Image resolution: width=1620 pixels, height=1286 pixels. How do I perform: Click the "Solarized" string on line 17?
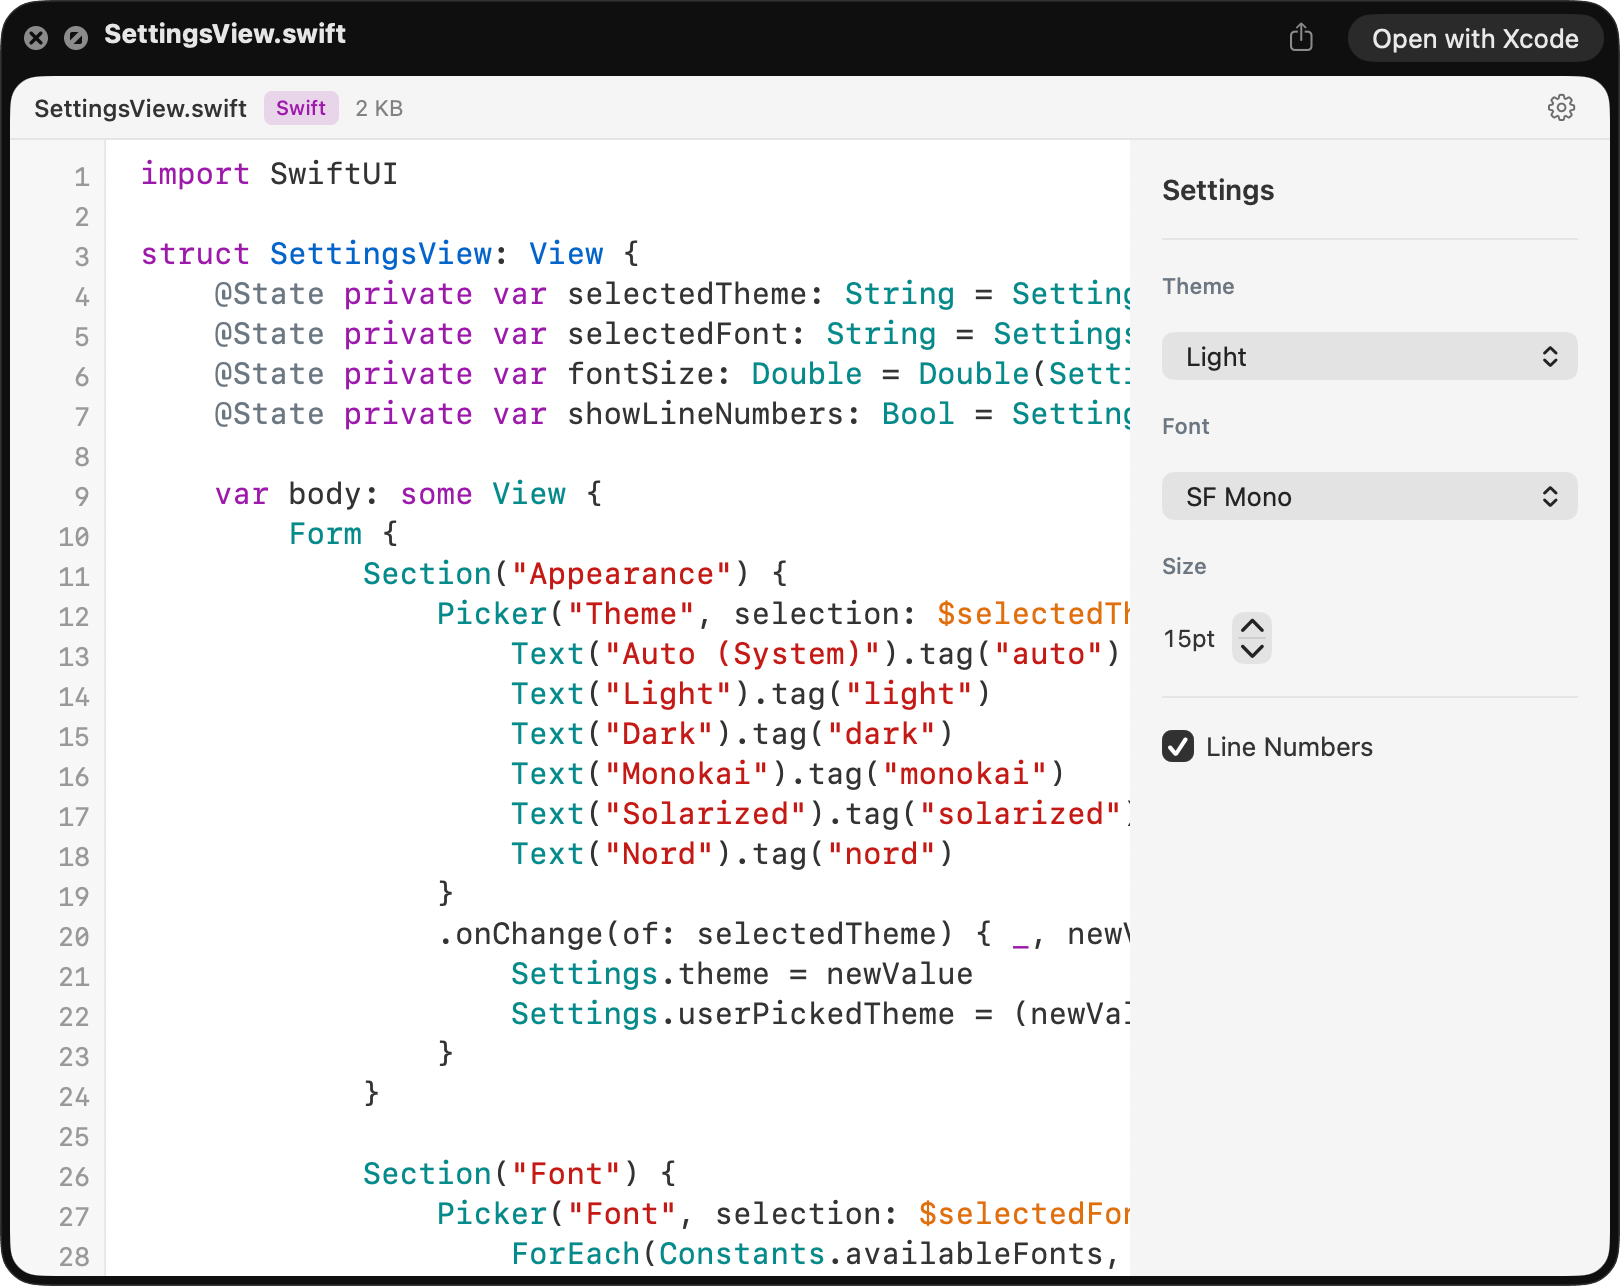(706, 814)
